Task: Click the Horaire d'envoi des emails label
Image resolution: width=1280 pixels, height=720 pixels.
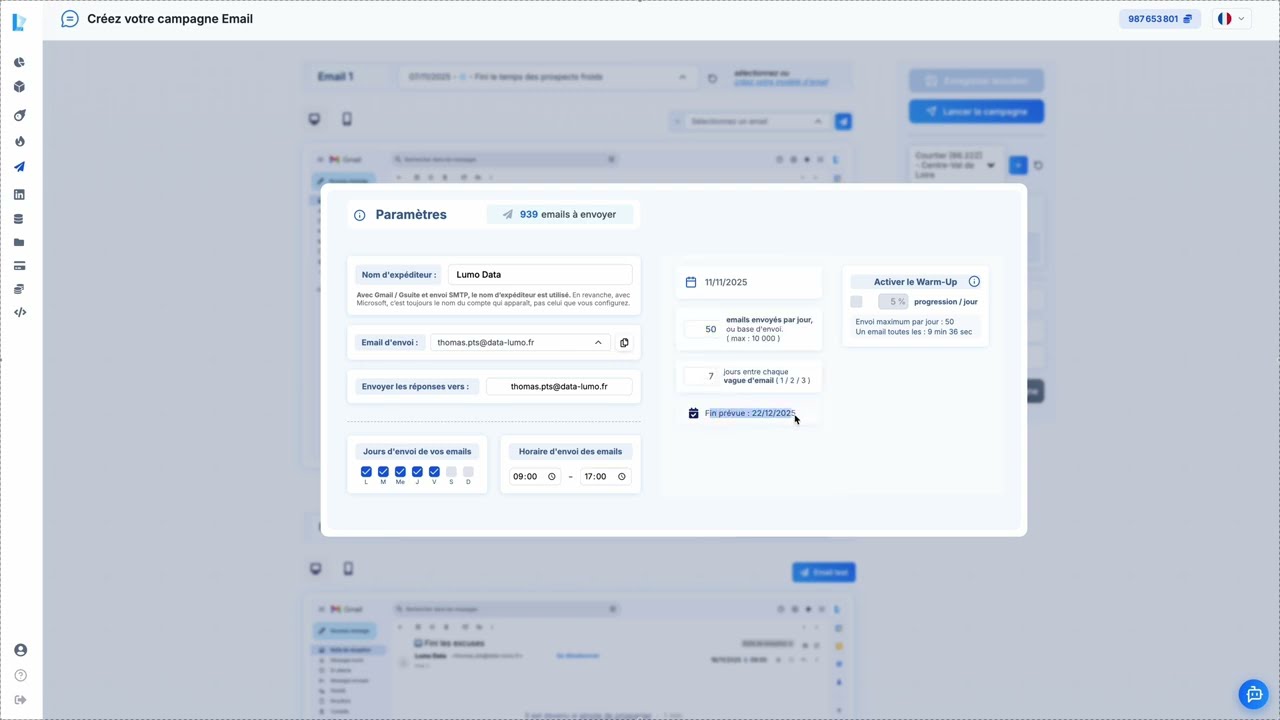Action: pos(570,452)
